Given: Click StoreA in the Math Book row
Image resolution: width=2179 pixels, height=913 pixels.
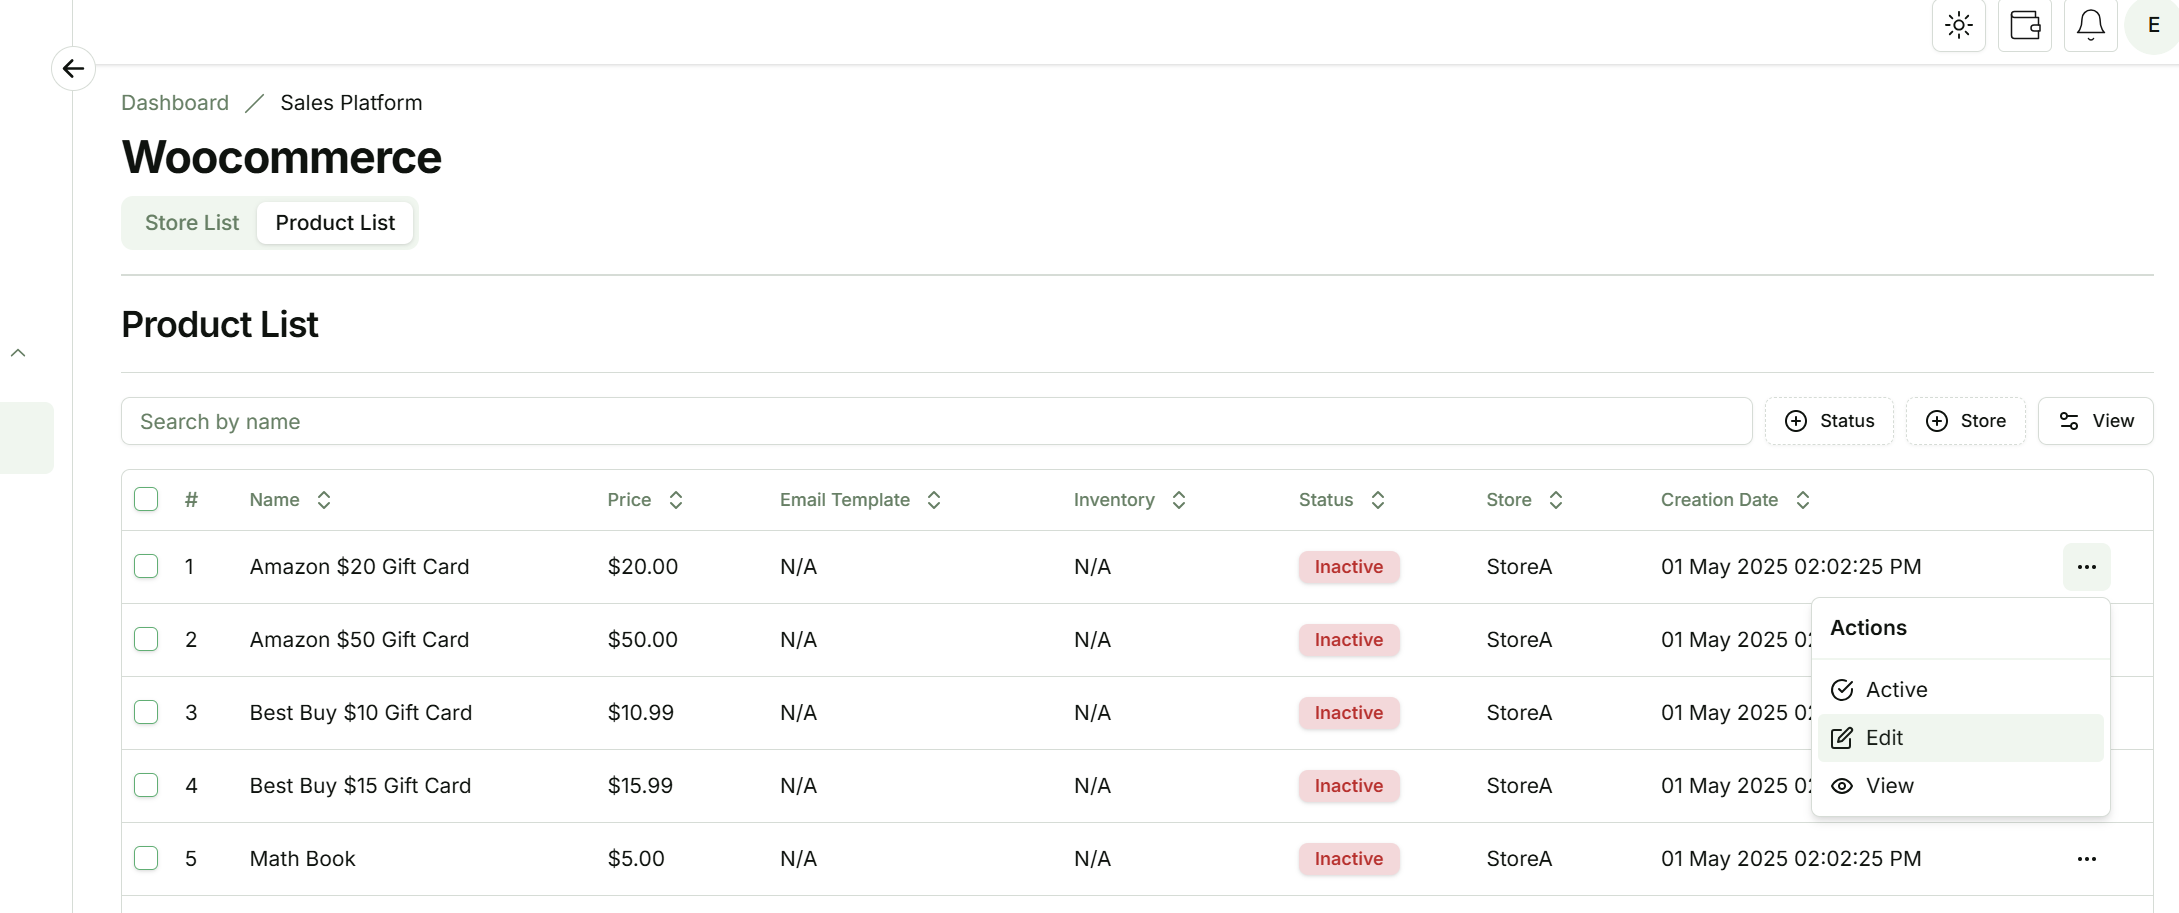Looking at the screenshot, I should 1519,859.
